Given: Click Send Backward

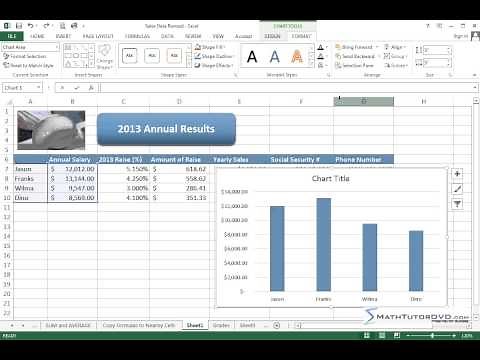Looking at the screenshot, I should pos(356,56).
